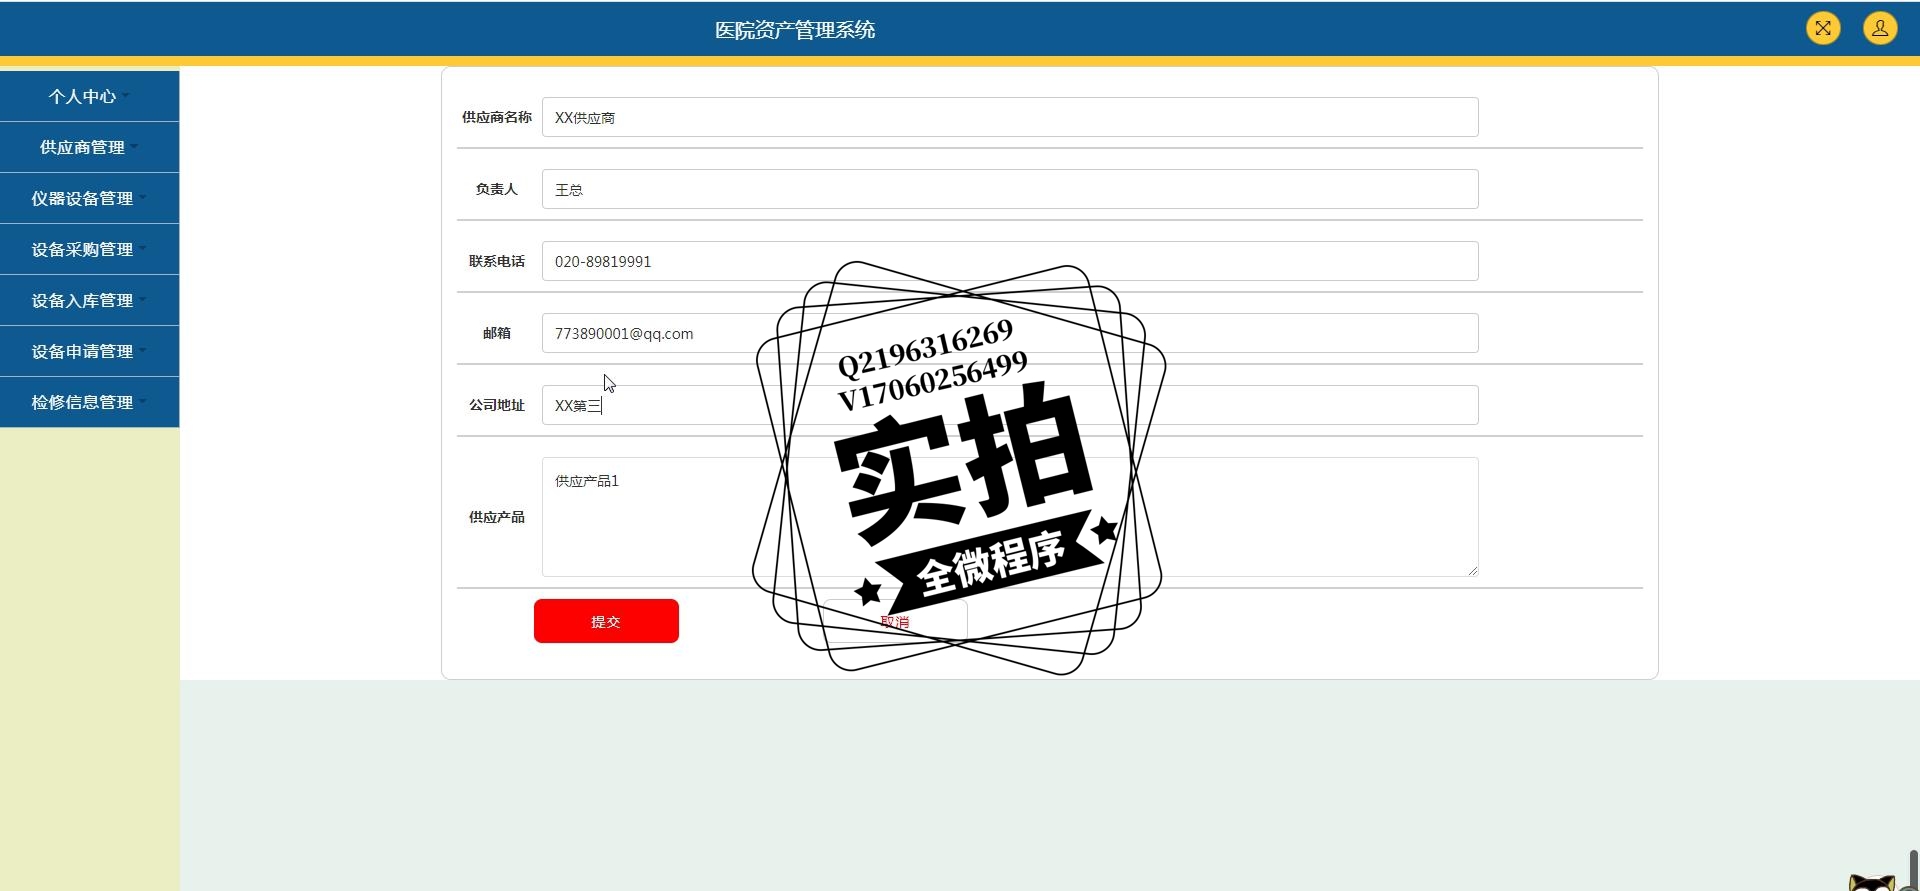Open the user profile icon in header

(1880, 28)
